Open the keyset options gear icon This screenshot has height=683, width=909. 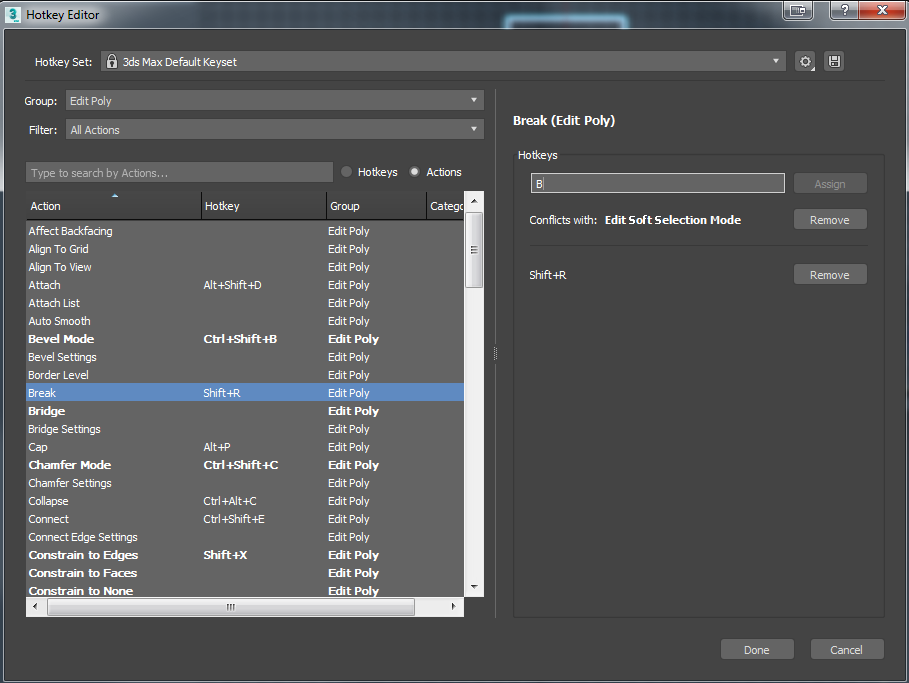pos(805,61)
